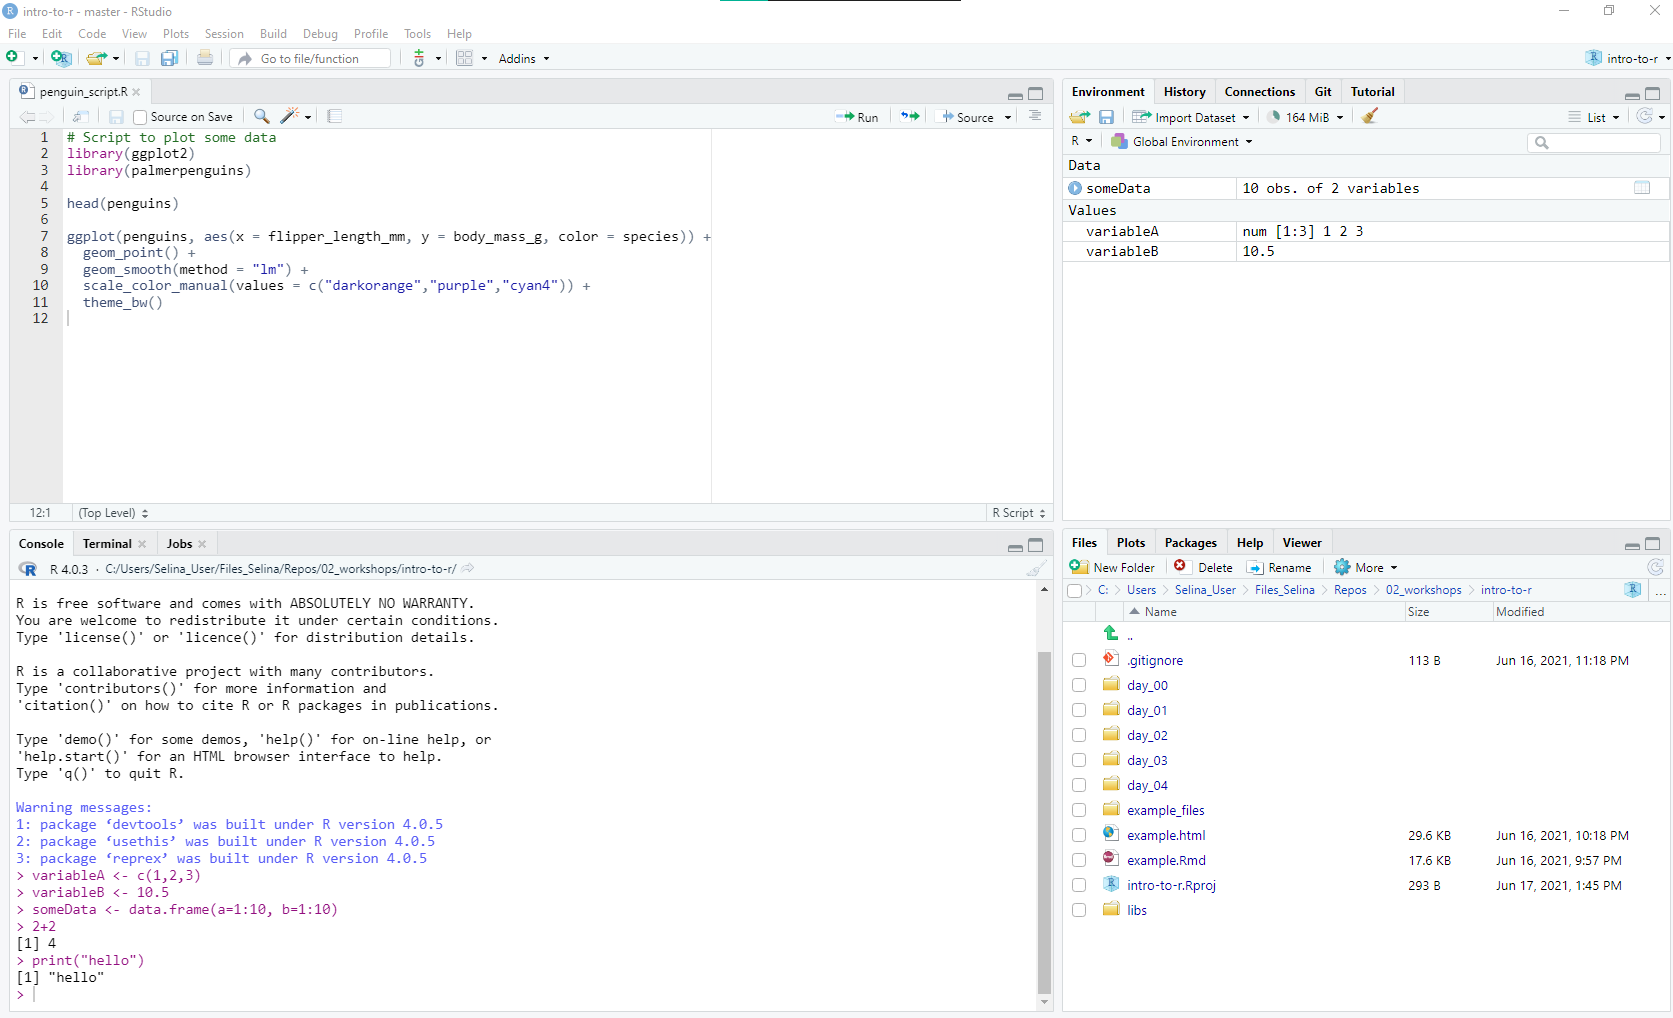The height and width of the screenshot is (1018, 1673).
Task: Open the intro-to-r.Rproj file link
Action: click(x=1171, y=885)
